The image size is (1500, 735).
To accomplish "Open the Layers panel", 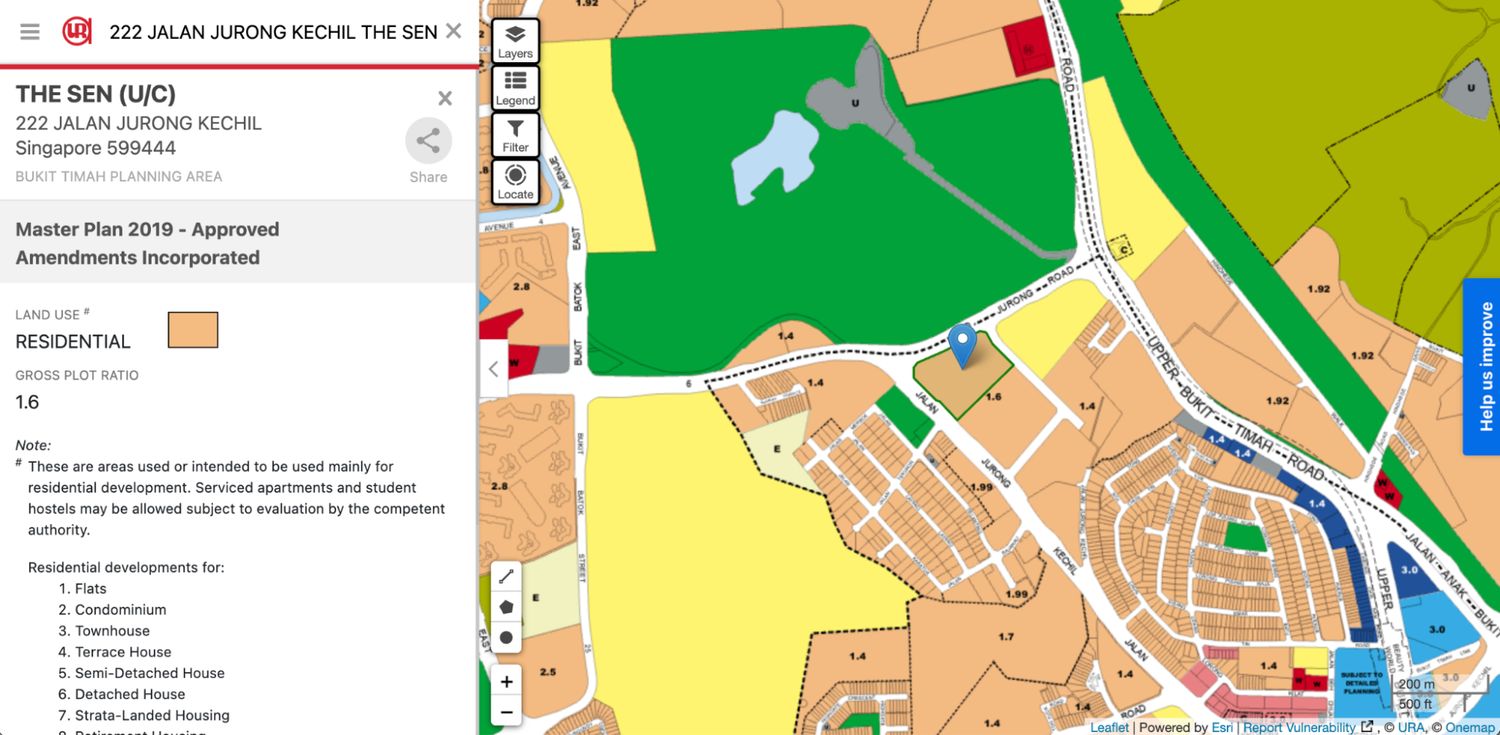I will [x=515, y=42].
